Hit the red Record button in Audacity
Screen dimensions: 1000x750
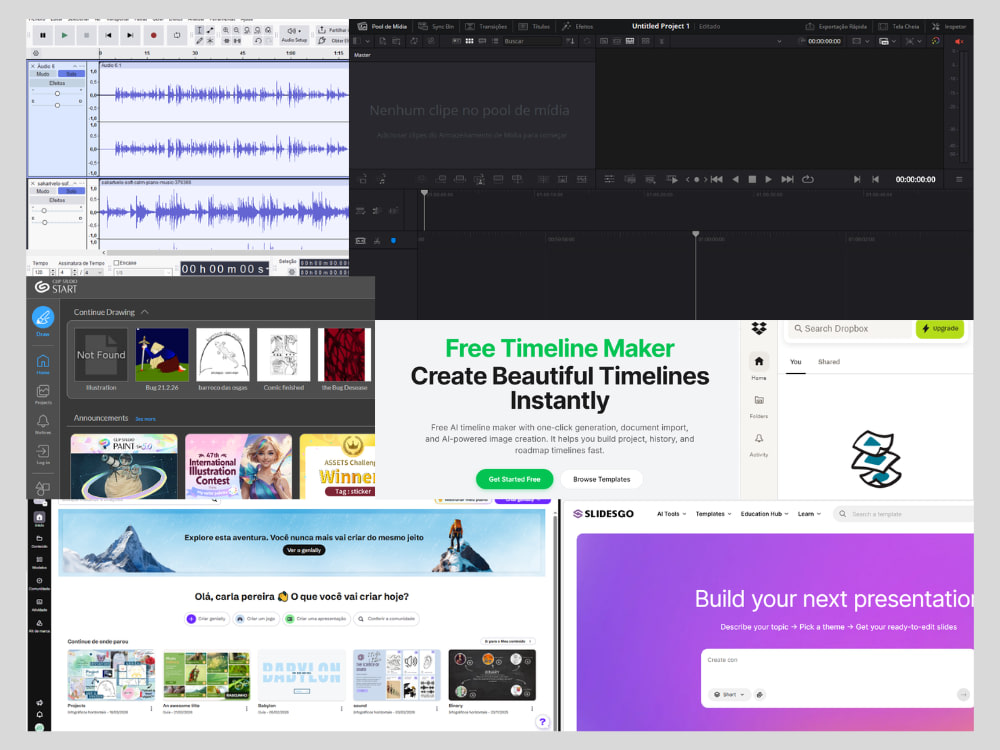(x=153, y=35)
